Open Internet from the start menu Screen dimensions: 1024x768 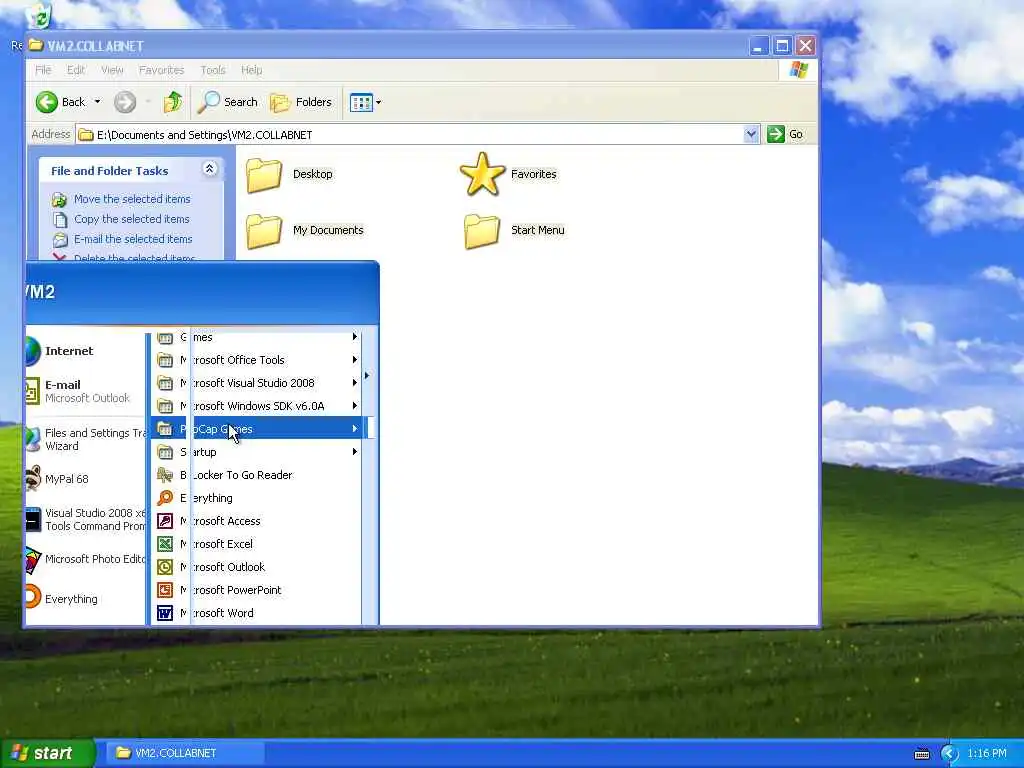pos(84,351)
